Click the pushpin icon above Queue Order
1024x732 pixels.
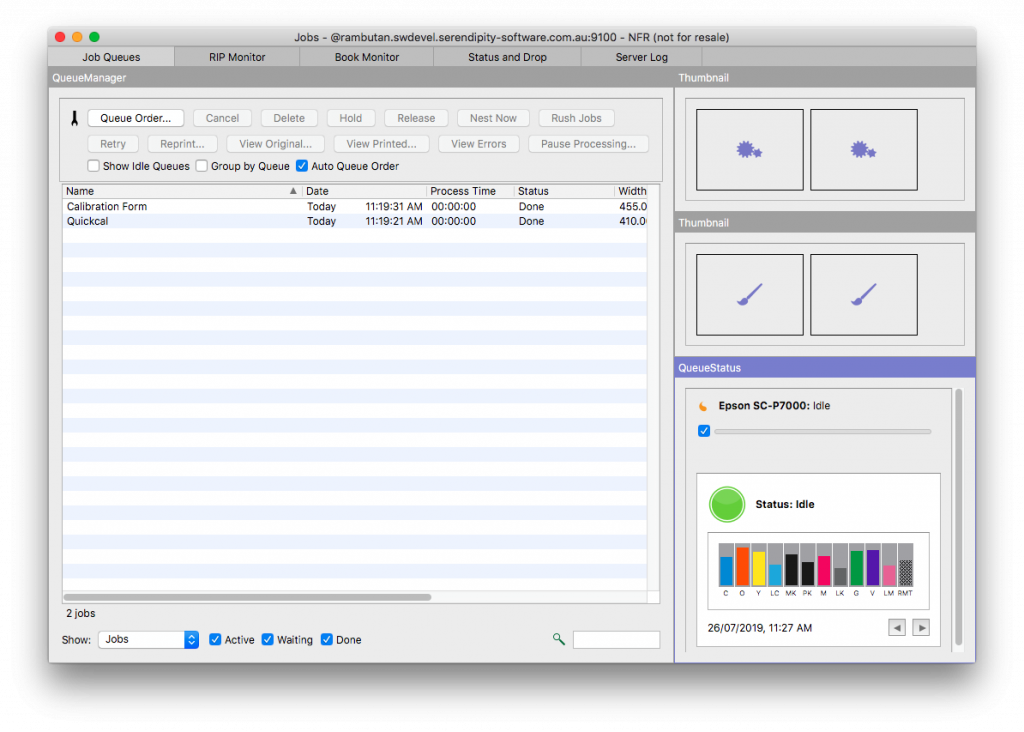point(74,117)
